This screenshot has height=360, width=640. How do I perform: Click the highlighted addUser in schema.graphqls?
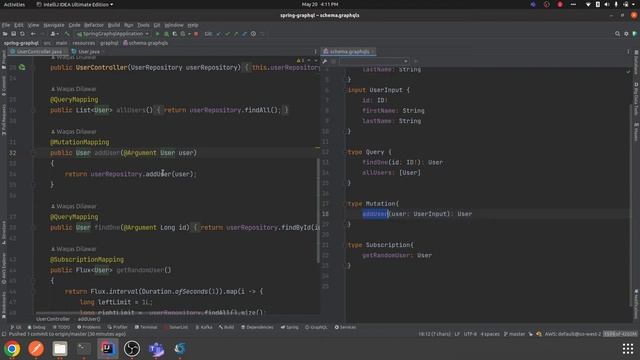[375, 214]
